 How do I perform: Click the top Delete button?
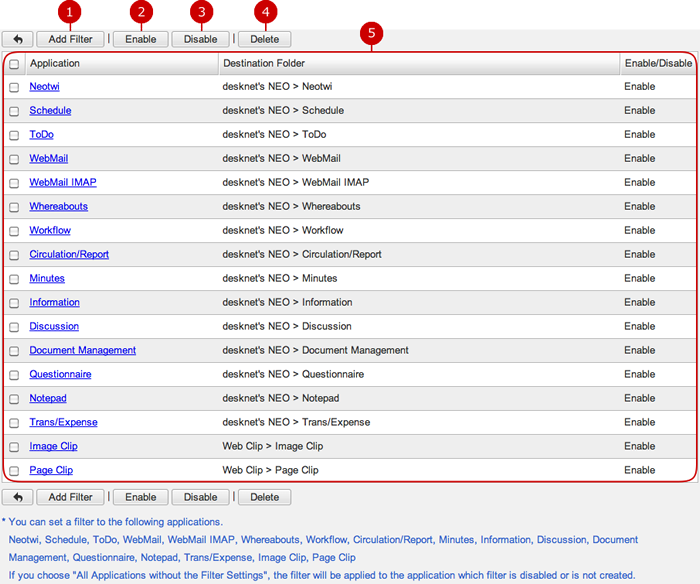[x=265, y=39]
